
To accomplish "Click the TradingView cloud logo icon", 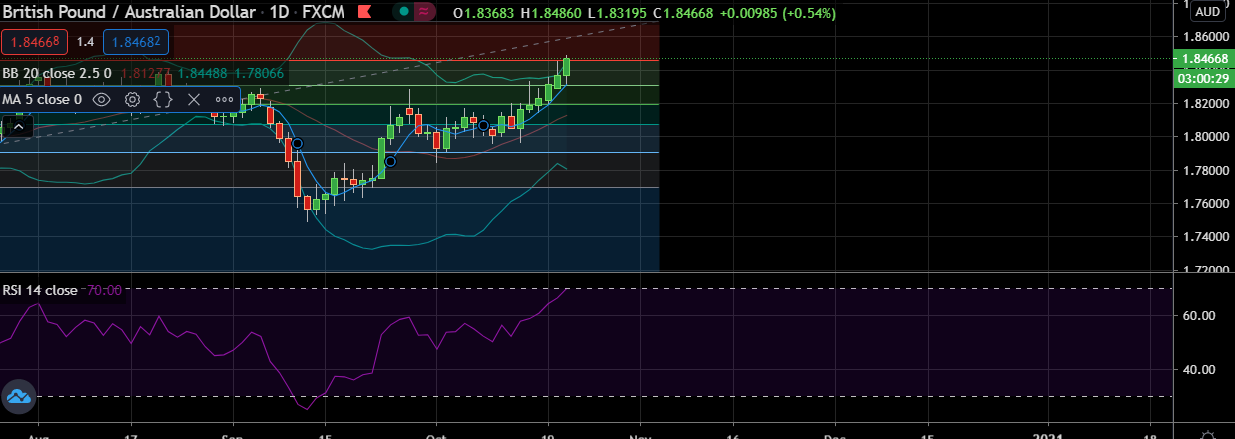I will click(x=18, y=398).
